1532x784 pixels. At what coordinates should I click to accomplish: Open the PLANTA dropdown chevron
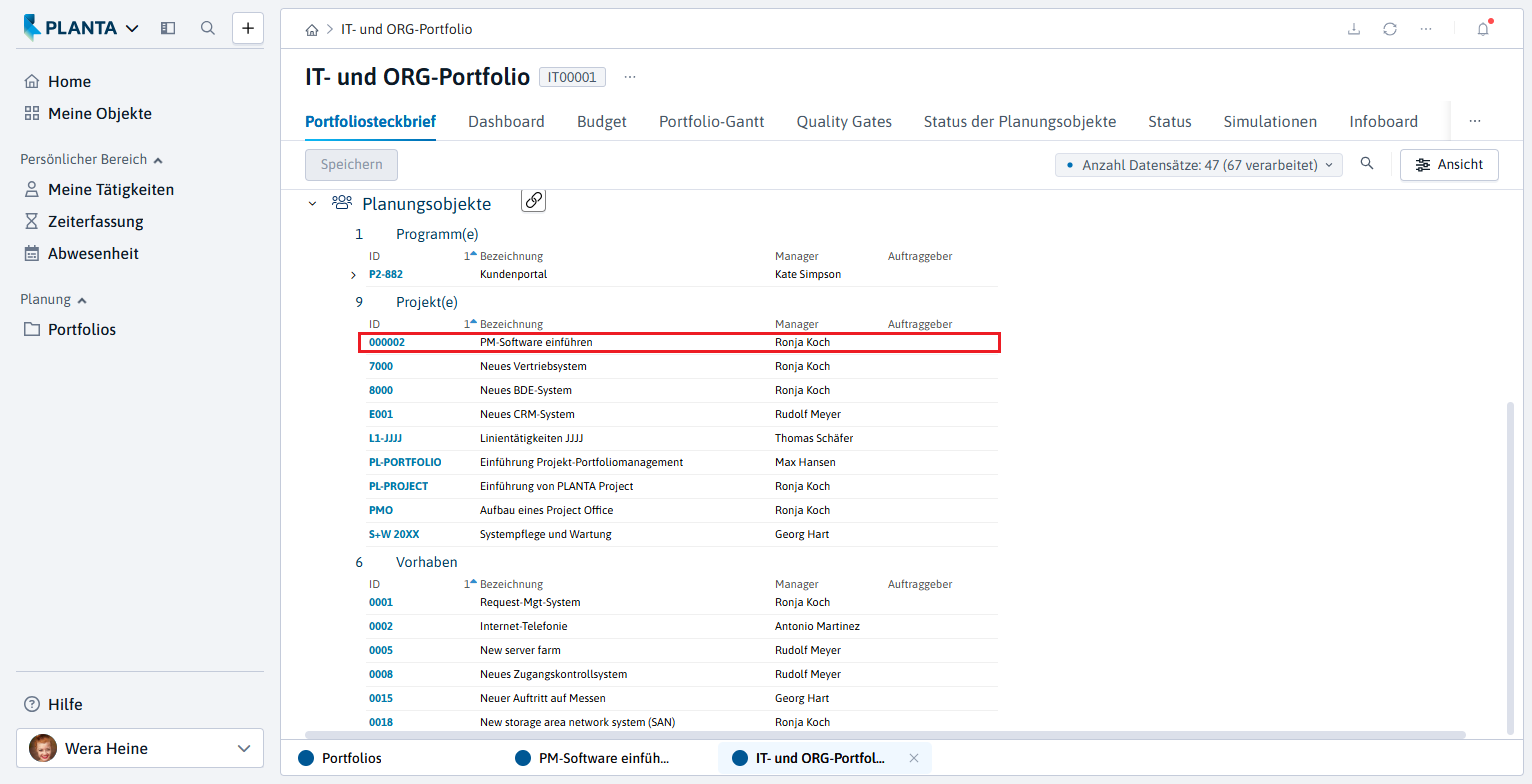click(133, 29)
